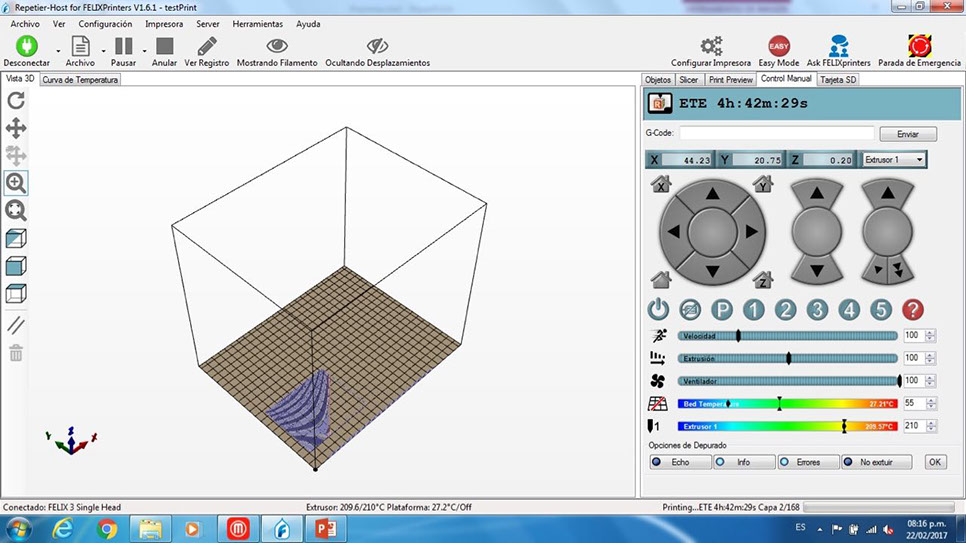The width and height of the screenshot is (966, 543).
Task: Click the G-Code input field
Action: [x=776, y=133]
